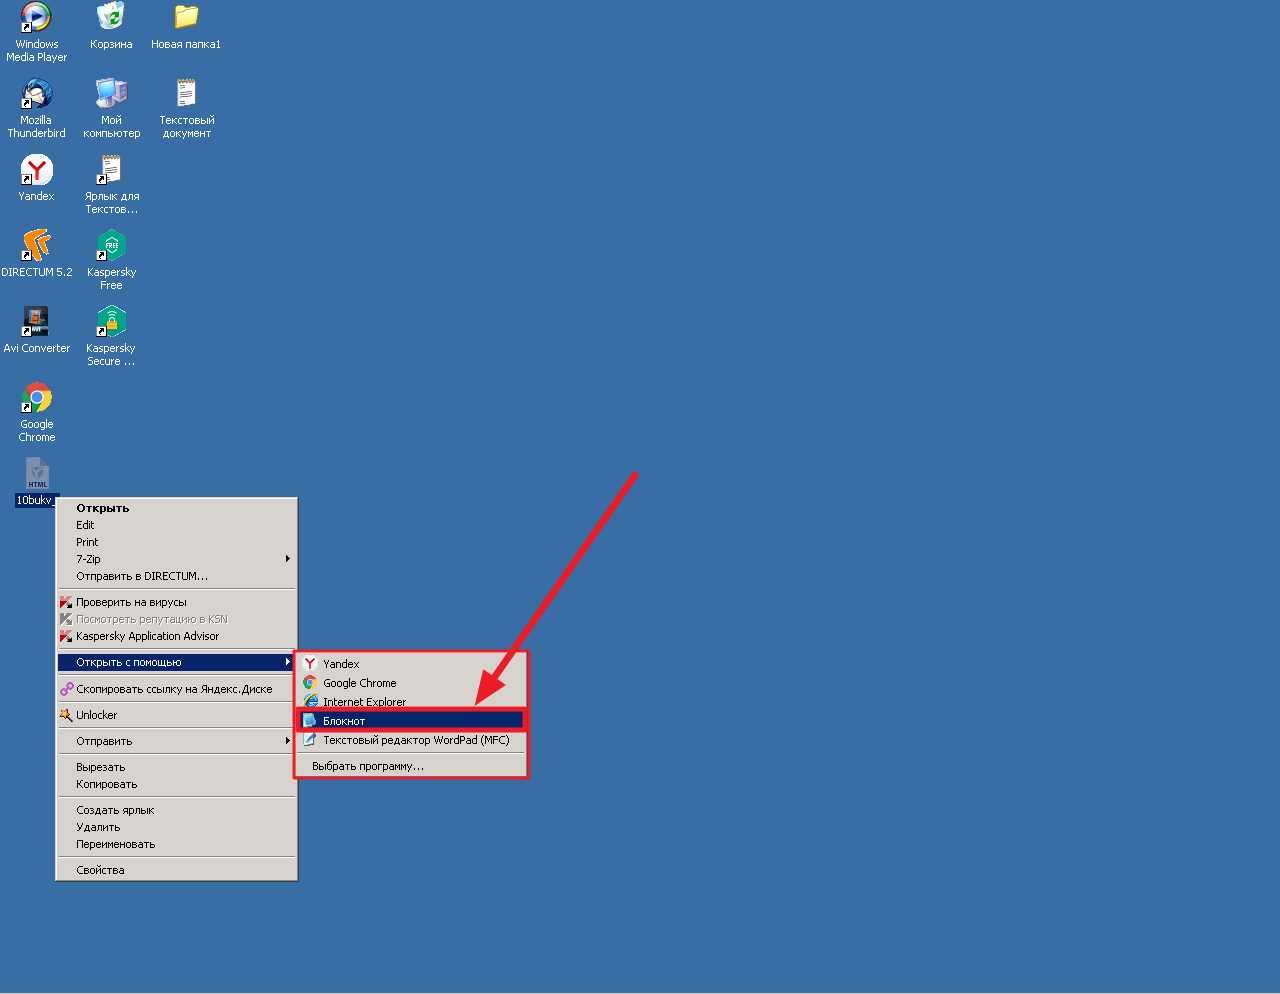
Task: Launch Avi Converter shortcut
Action: (x=36, y=323)
